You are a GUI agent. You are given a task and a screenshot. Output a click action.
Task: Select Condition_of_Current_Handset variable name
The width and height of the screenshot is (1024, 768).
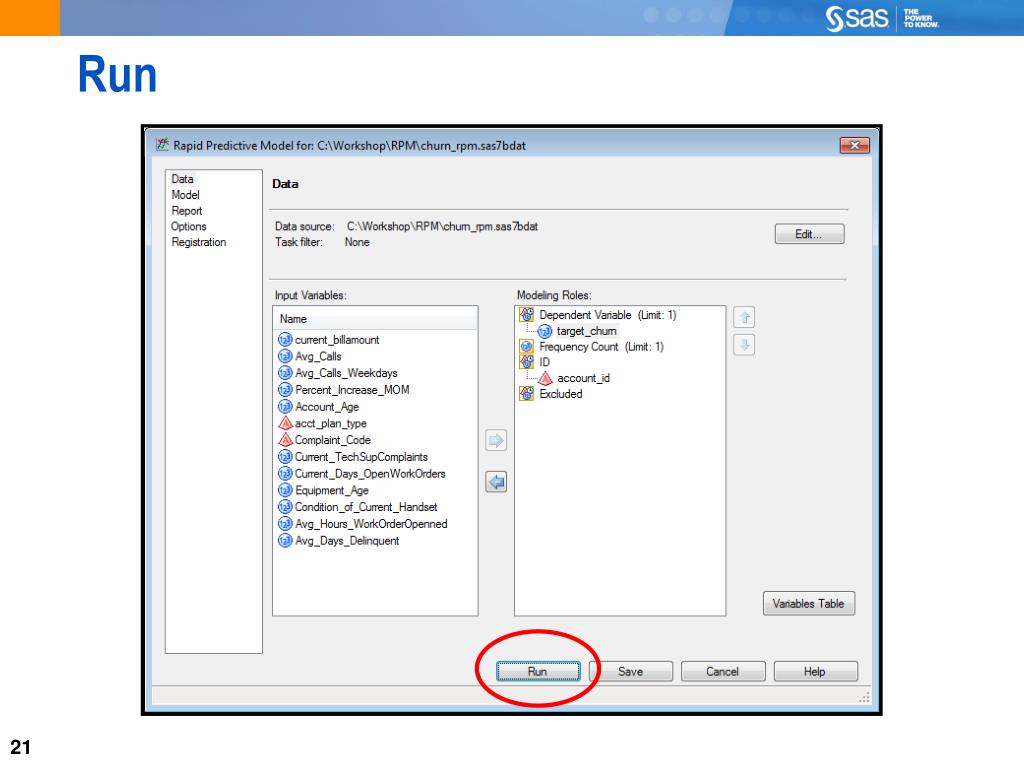click(366, 507)
